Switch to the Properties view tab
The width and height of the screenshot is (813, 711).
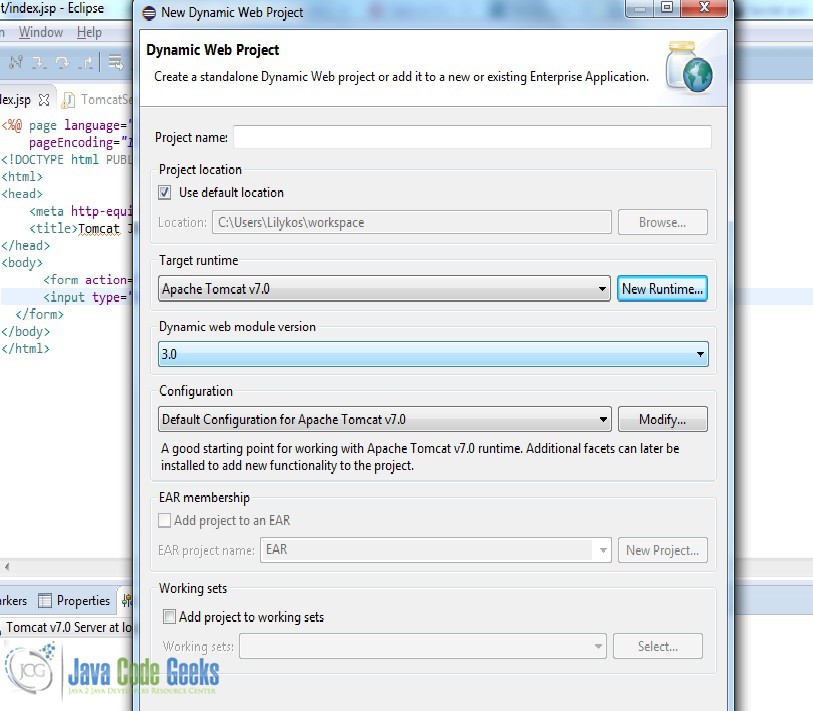(75, 601)
